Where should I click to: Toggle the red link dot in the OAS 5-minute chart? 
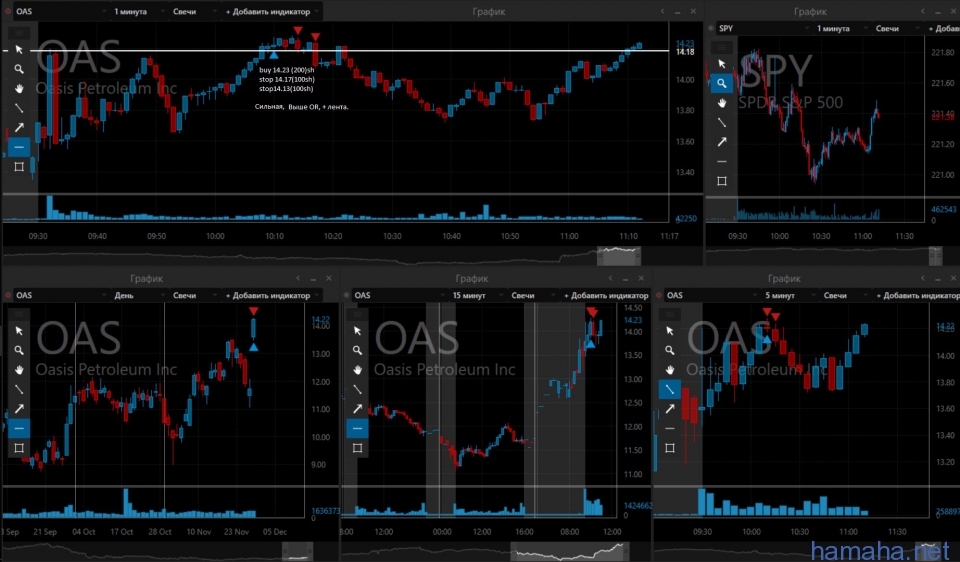point(659,295)
